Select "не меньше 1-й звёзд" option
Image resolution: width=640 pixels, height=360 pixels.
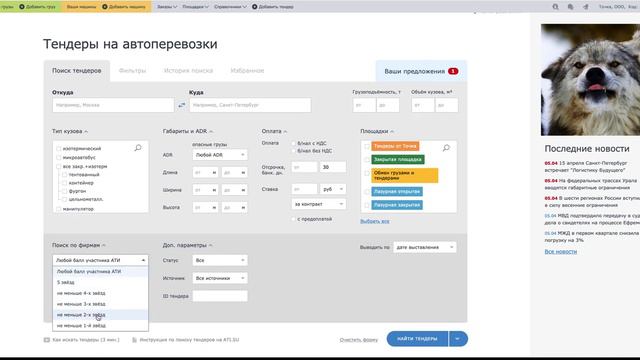(100, 326)
